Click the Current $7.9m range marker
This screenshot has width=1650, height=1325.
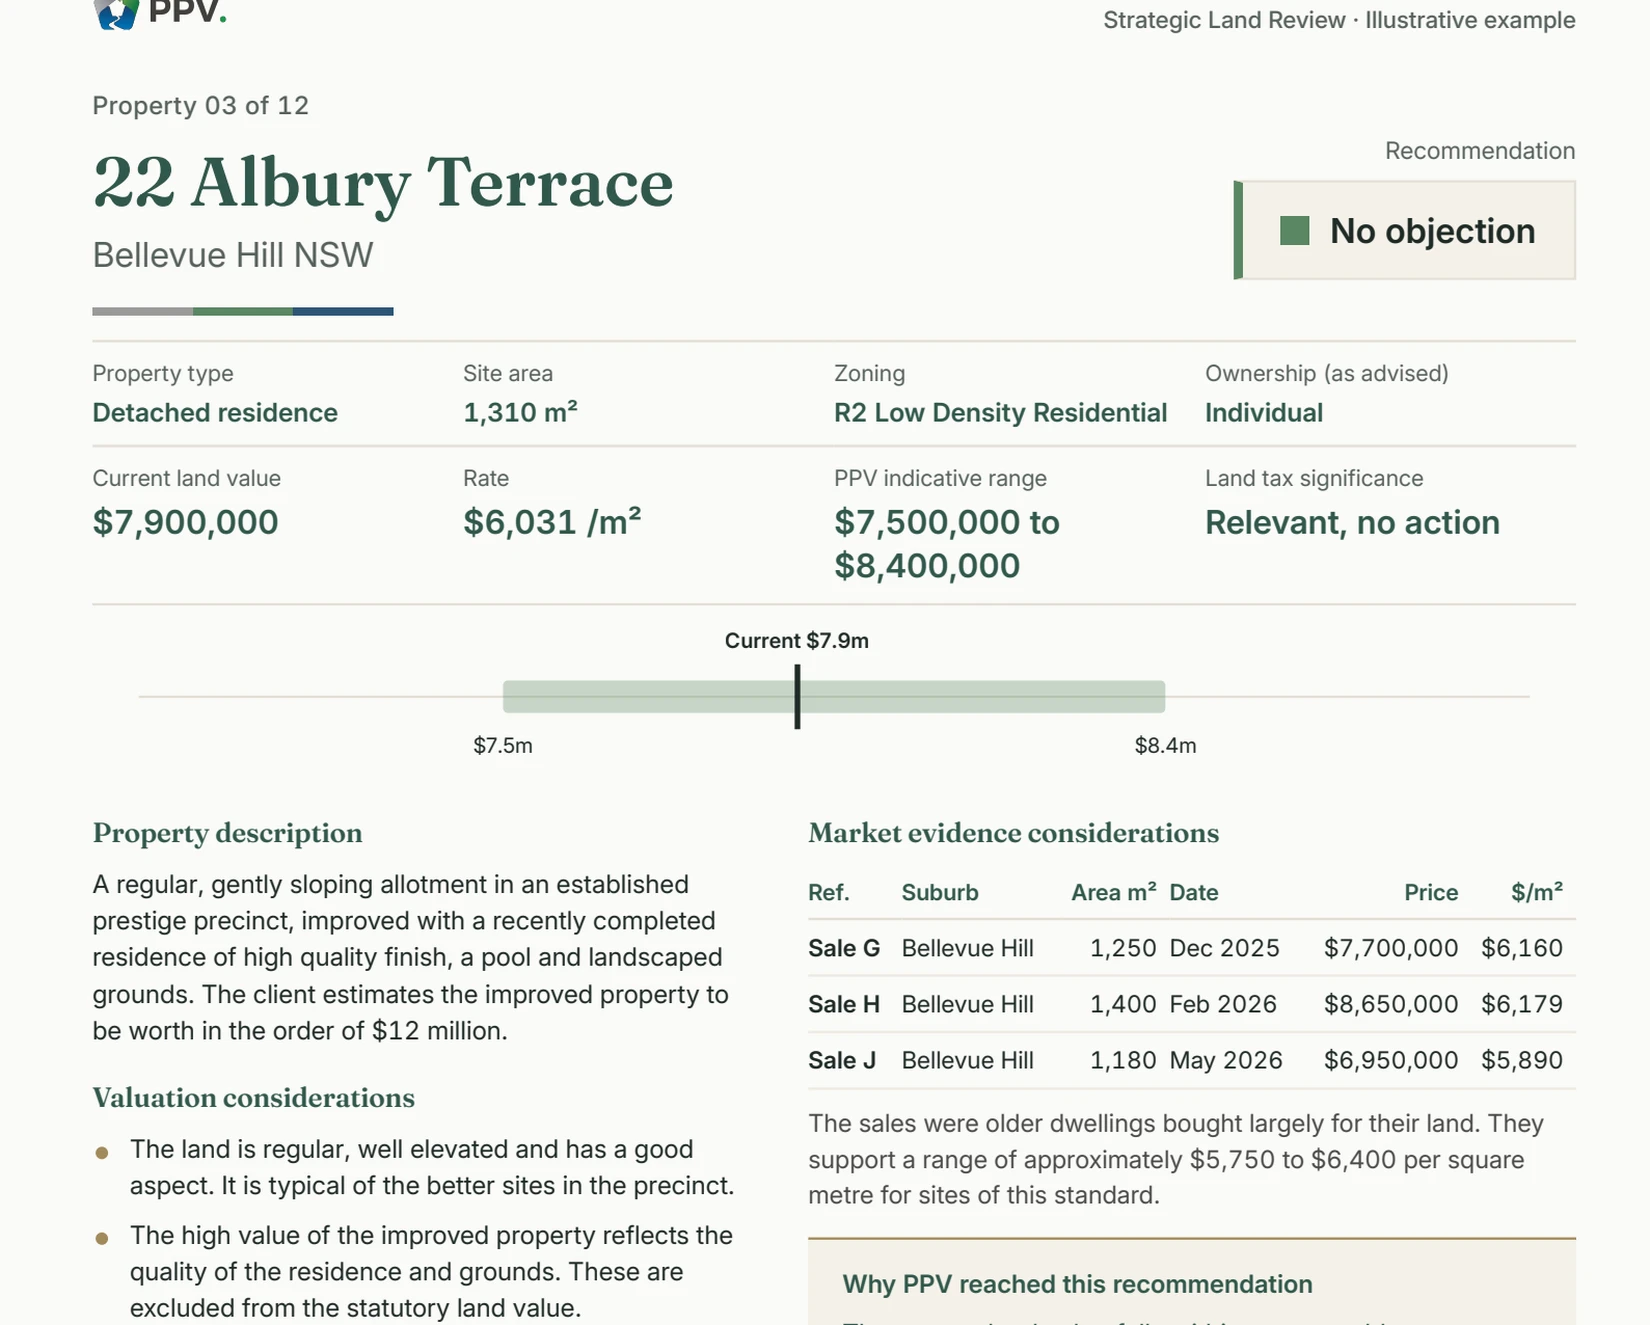point(797,696)
